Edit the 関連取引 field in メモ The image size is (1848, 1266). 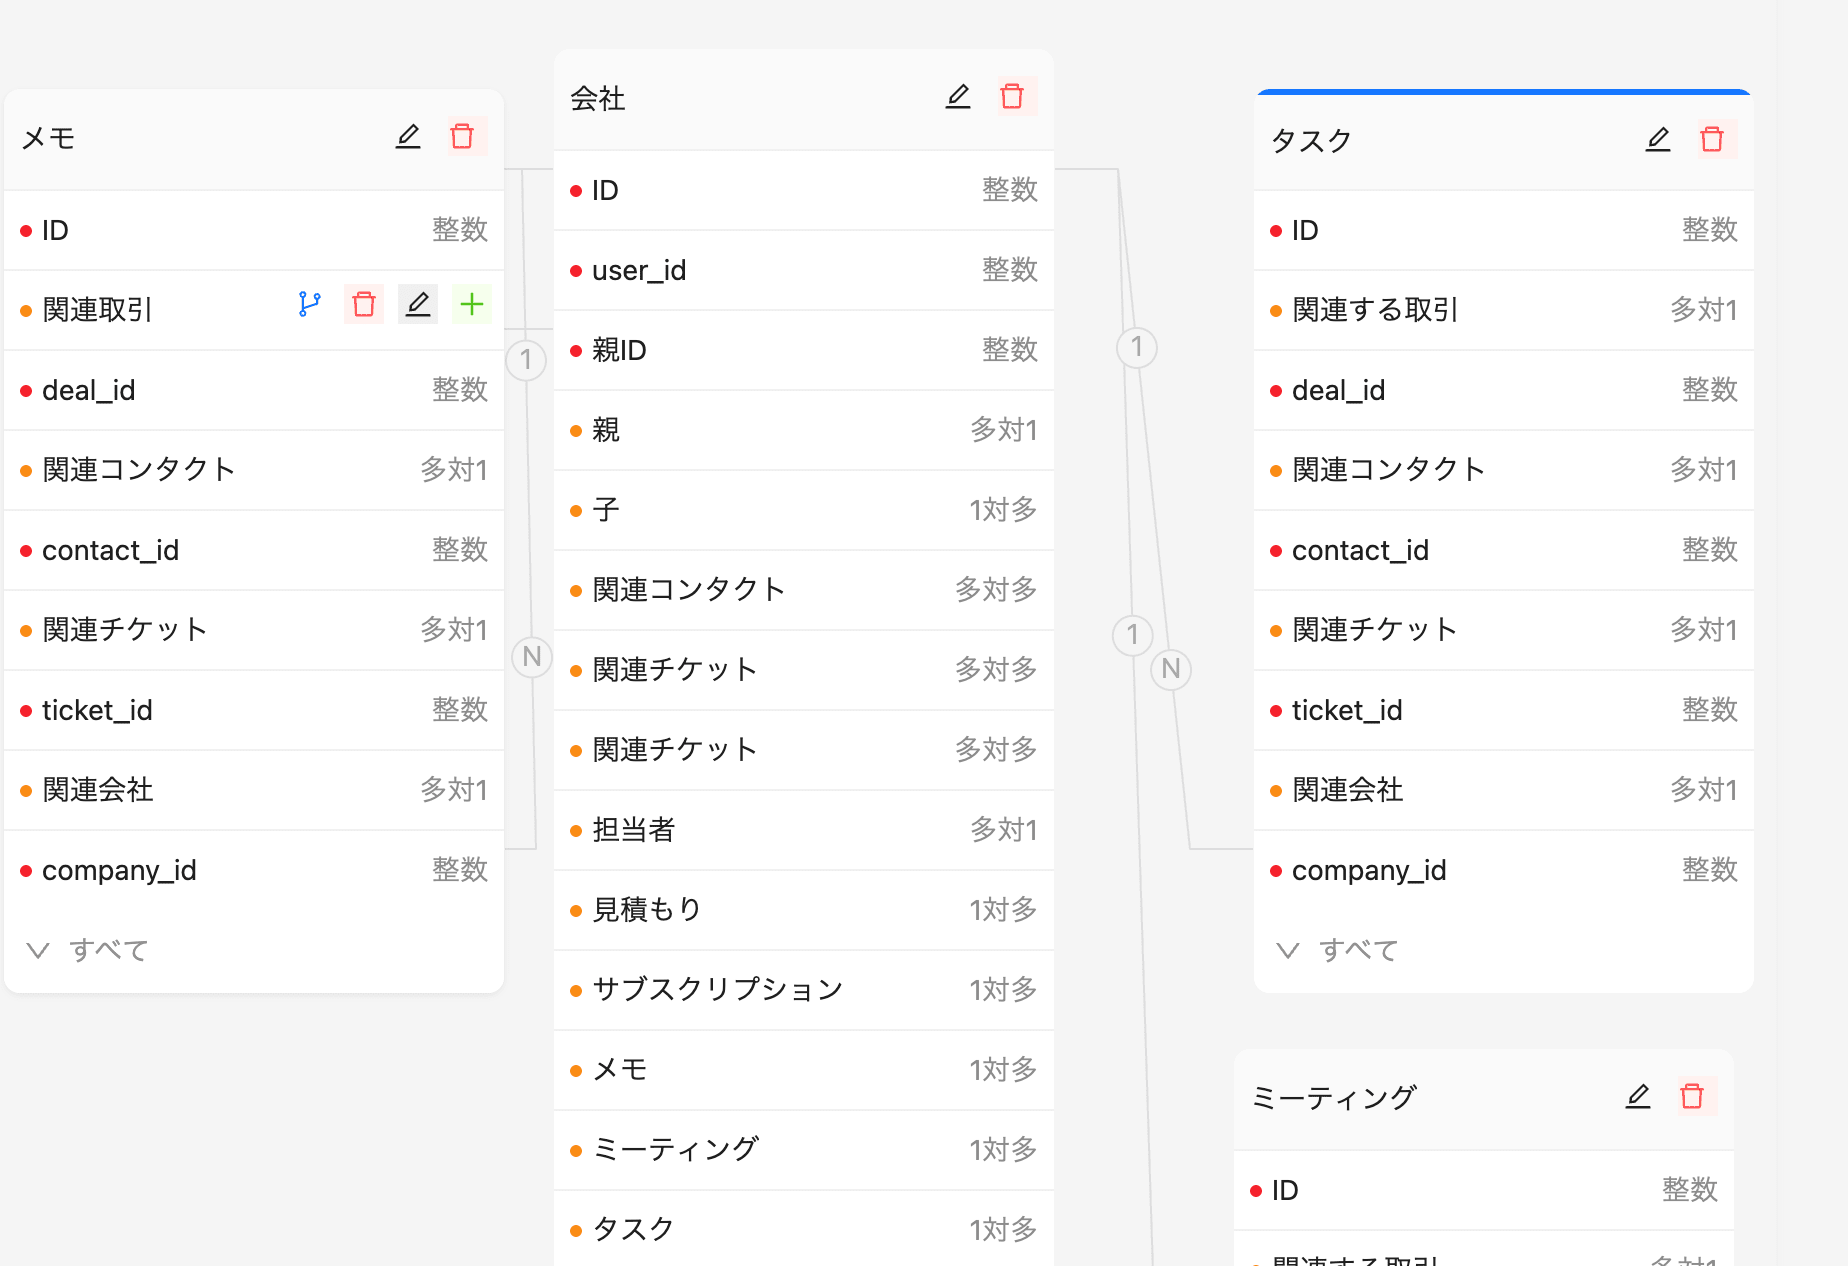[418, 304]
